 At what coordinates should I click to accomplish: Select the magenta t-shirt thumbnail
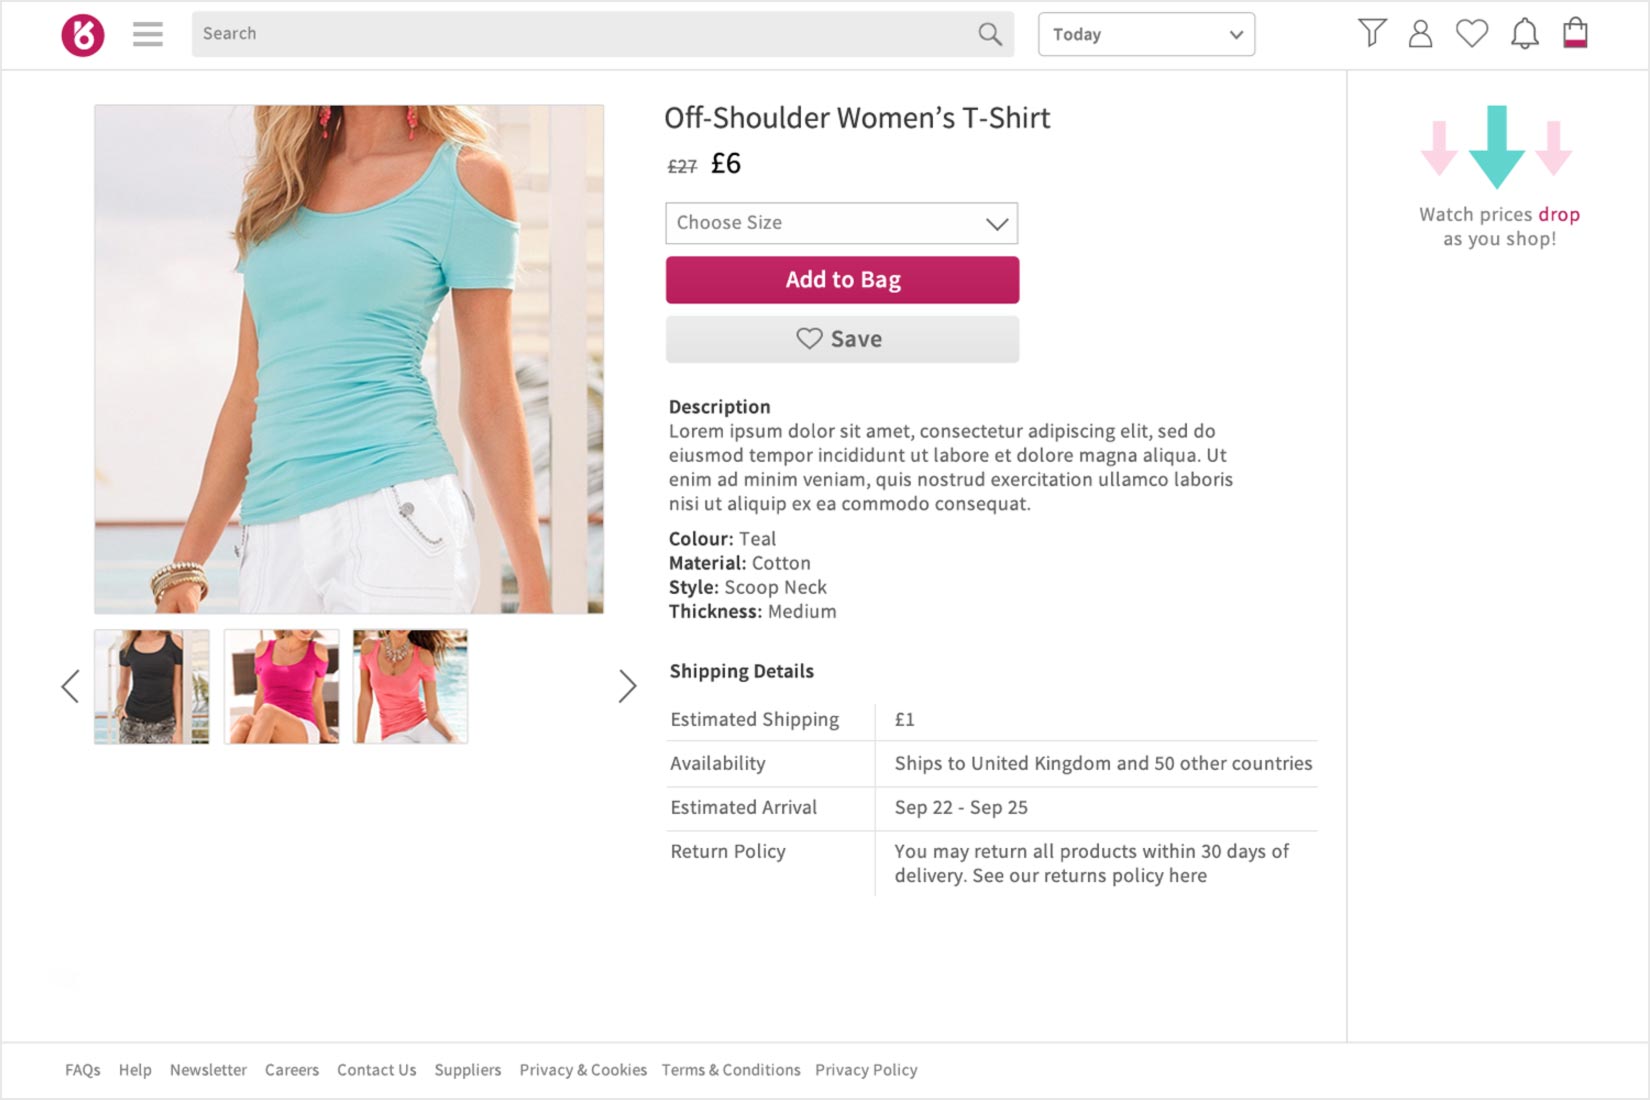click(282, 686)
